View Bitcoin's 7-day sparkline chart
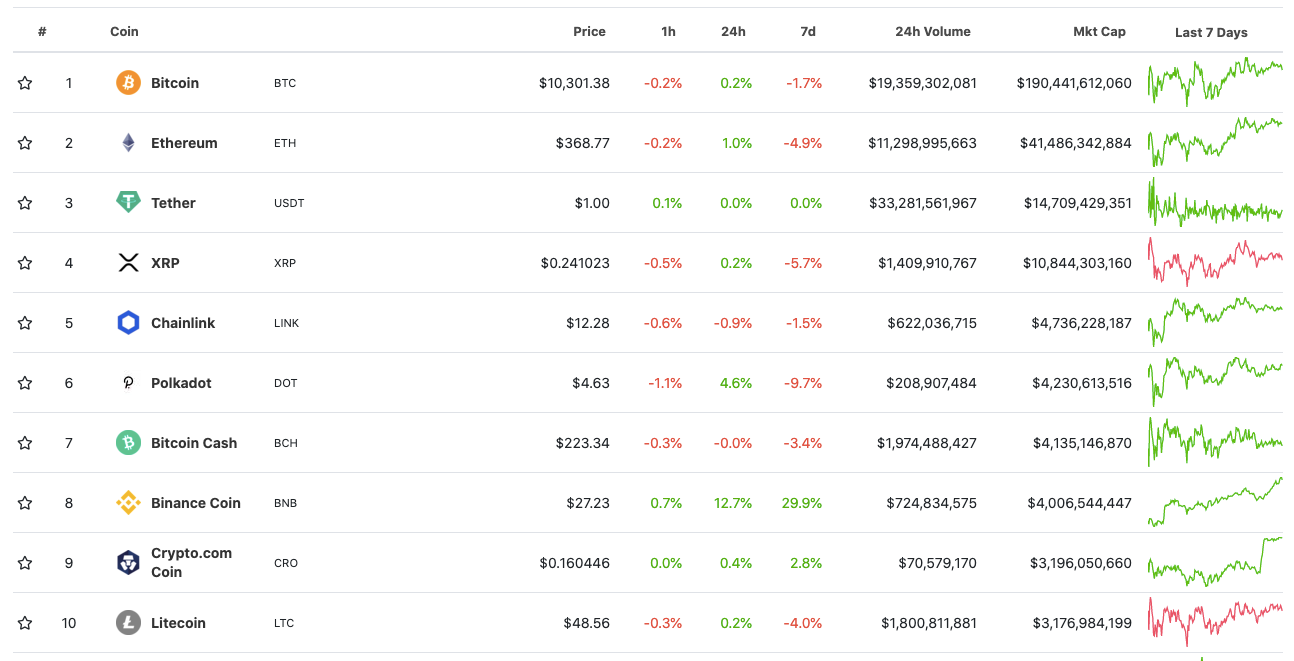 click(x=1215, y=81)
